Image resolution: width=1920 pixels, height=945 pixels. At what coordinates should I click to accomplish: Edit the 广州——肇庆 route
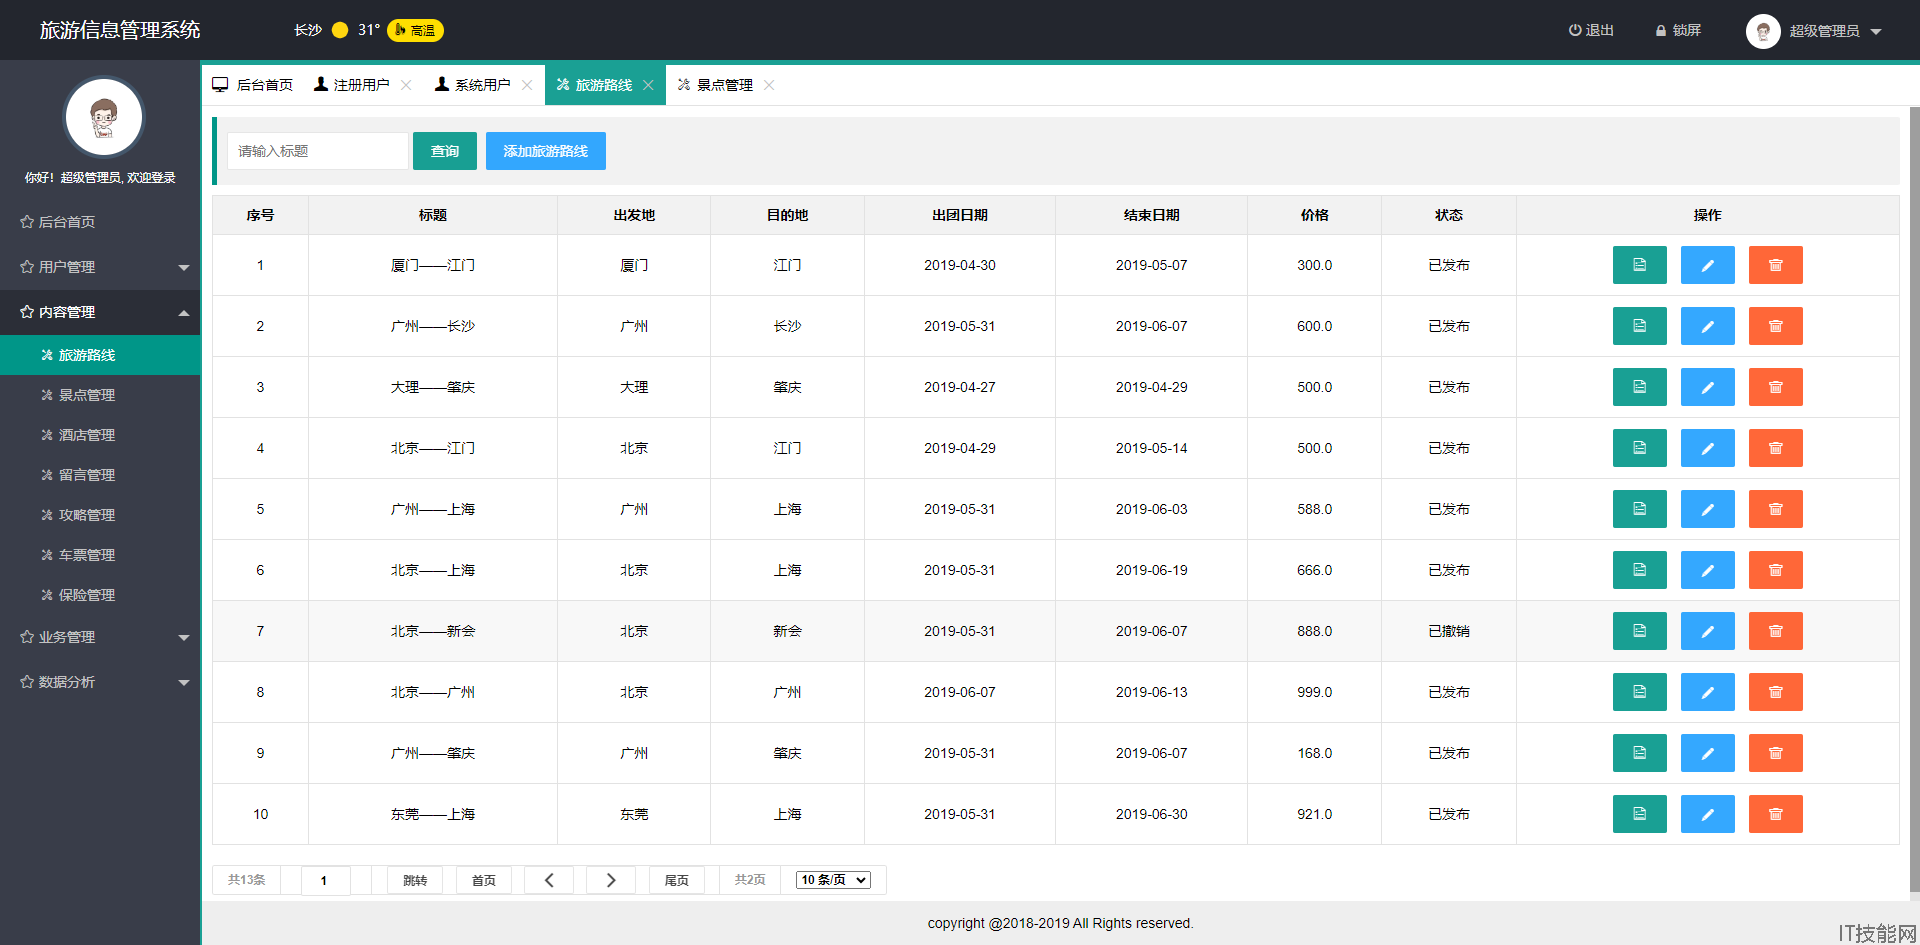1707,753
